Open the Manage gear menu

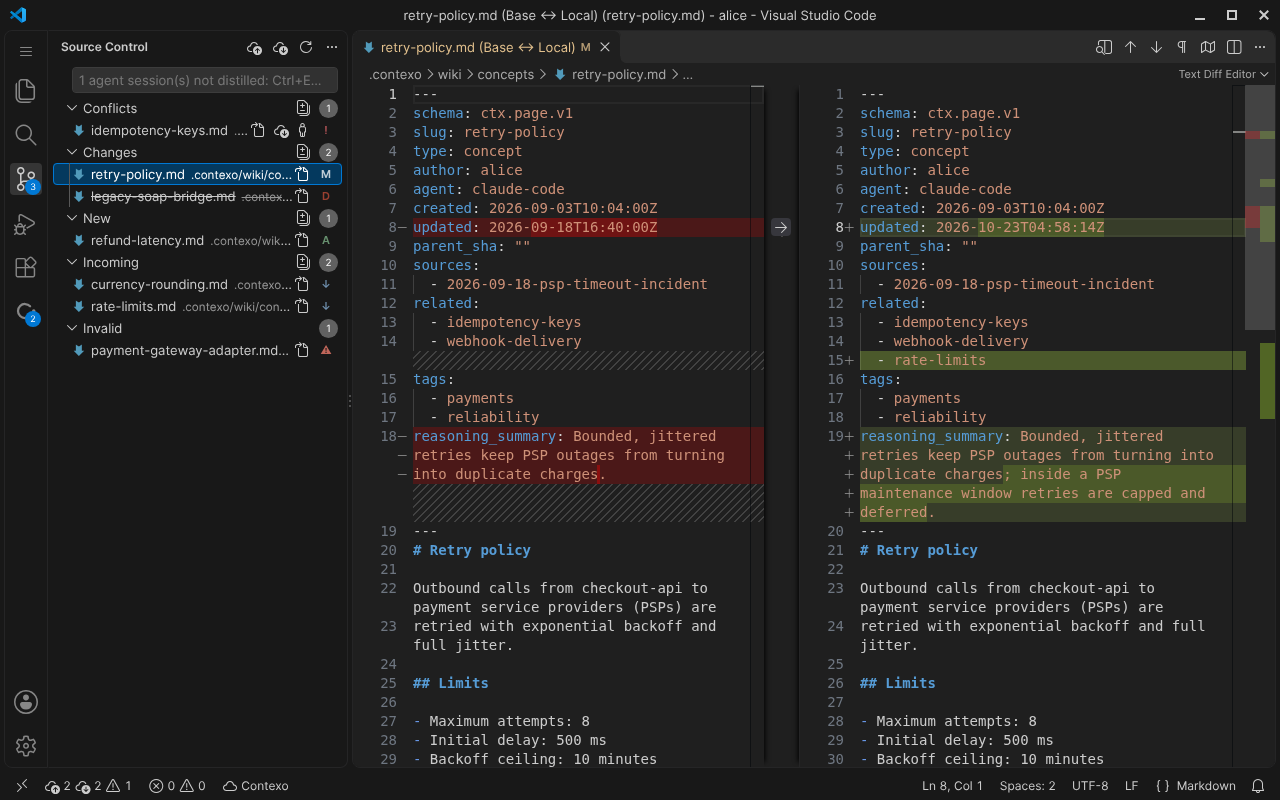26,746
